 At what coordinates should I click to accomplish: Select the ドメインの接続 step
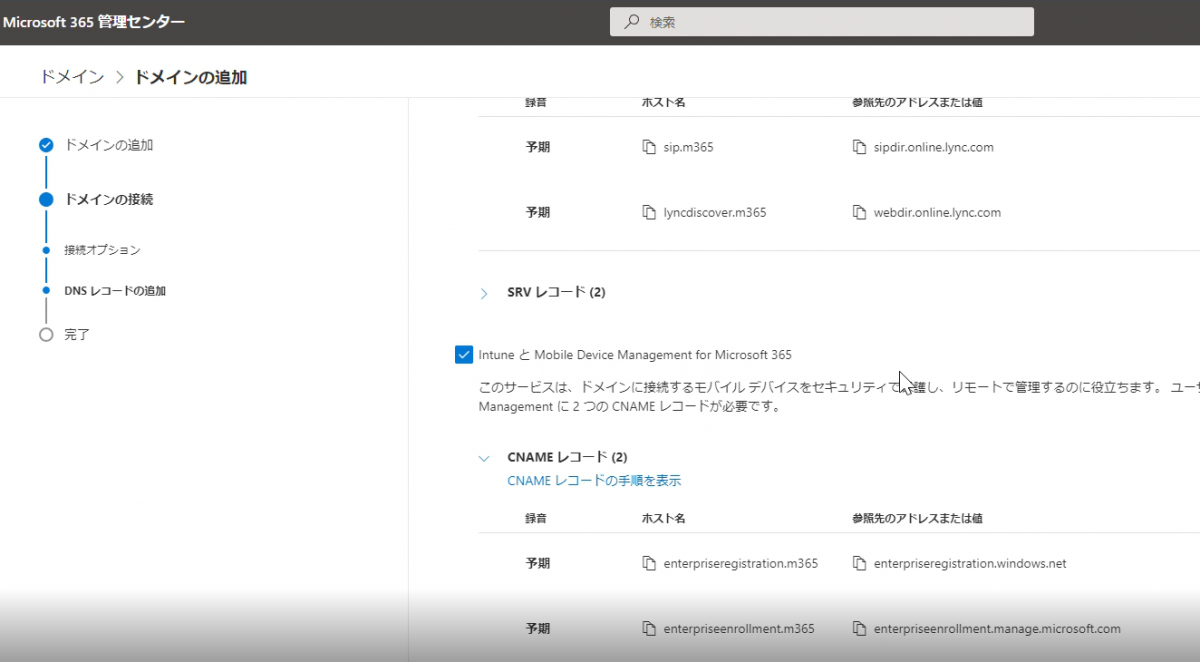[108, 199]
